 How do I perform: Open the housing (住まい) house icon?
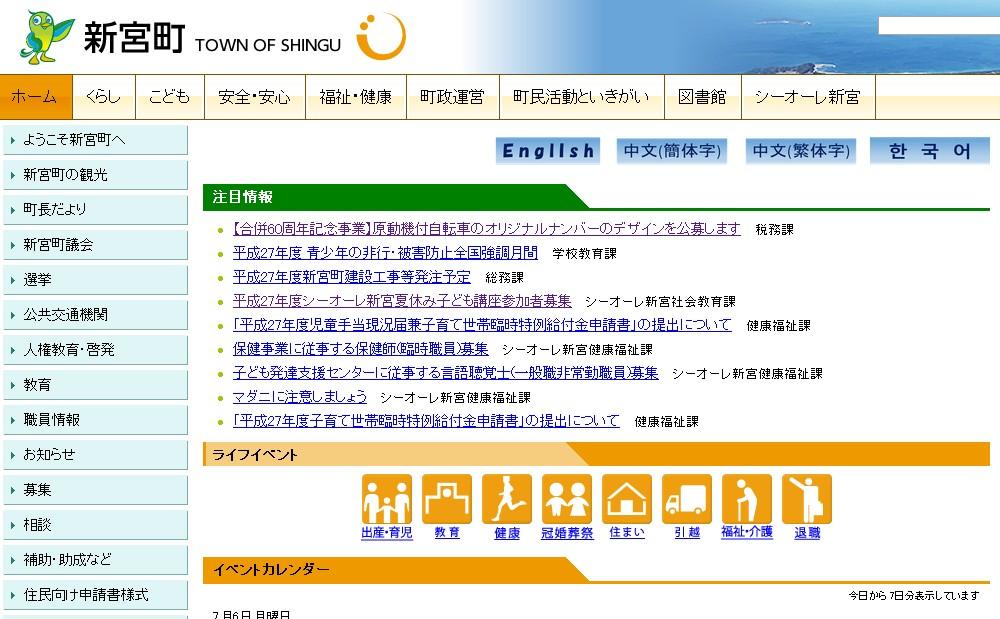pyautogui.click(x=627, y=499)
